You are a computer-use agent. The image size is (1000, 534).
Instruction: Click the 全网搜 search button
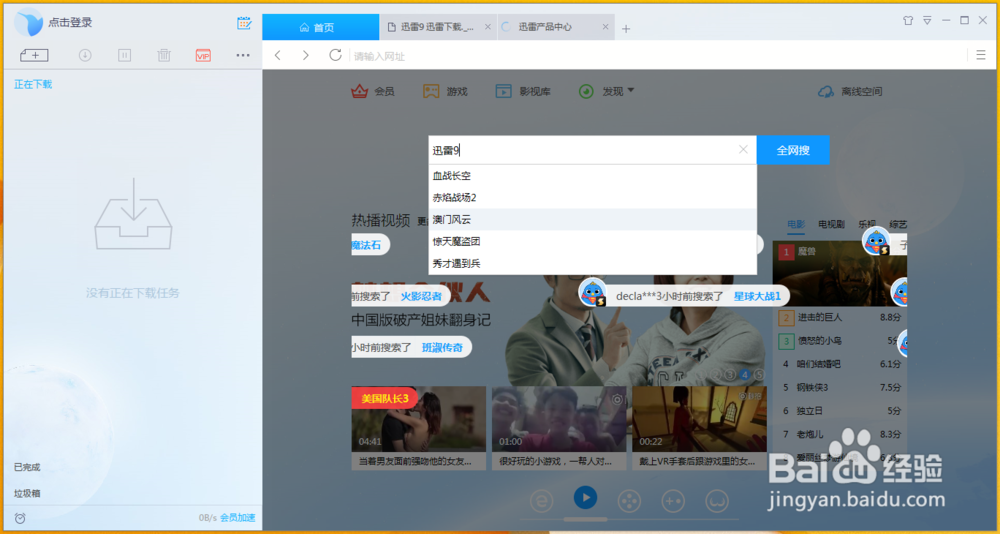point(793,150)
